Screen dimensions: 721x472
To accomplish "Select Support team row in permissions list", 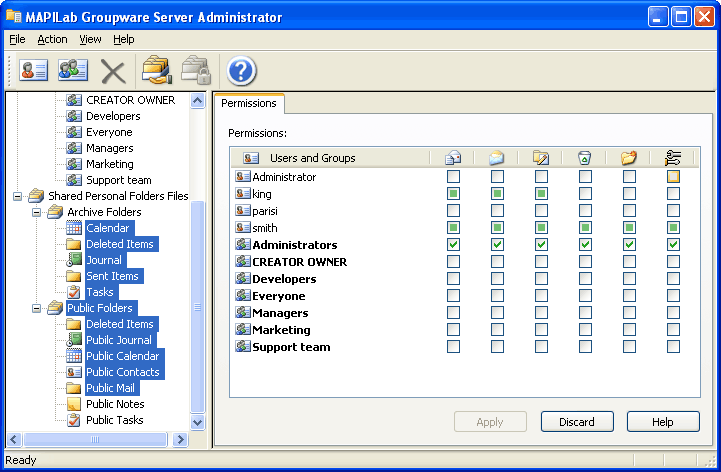I will pos(465,347).
